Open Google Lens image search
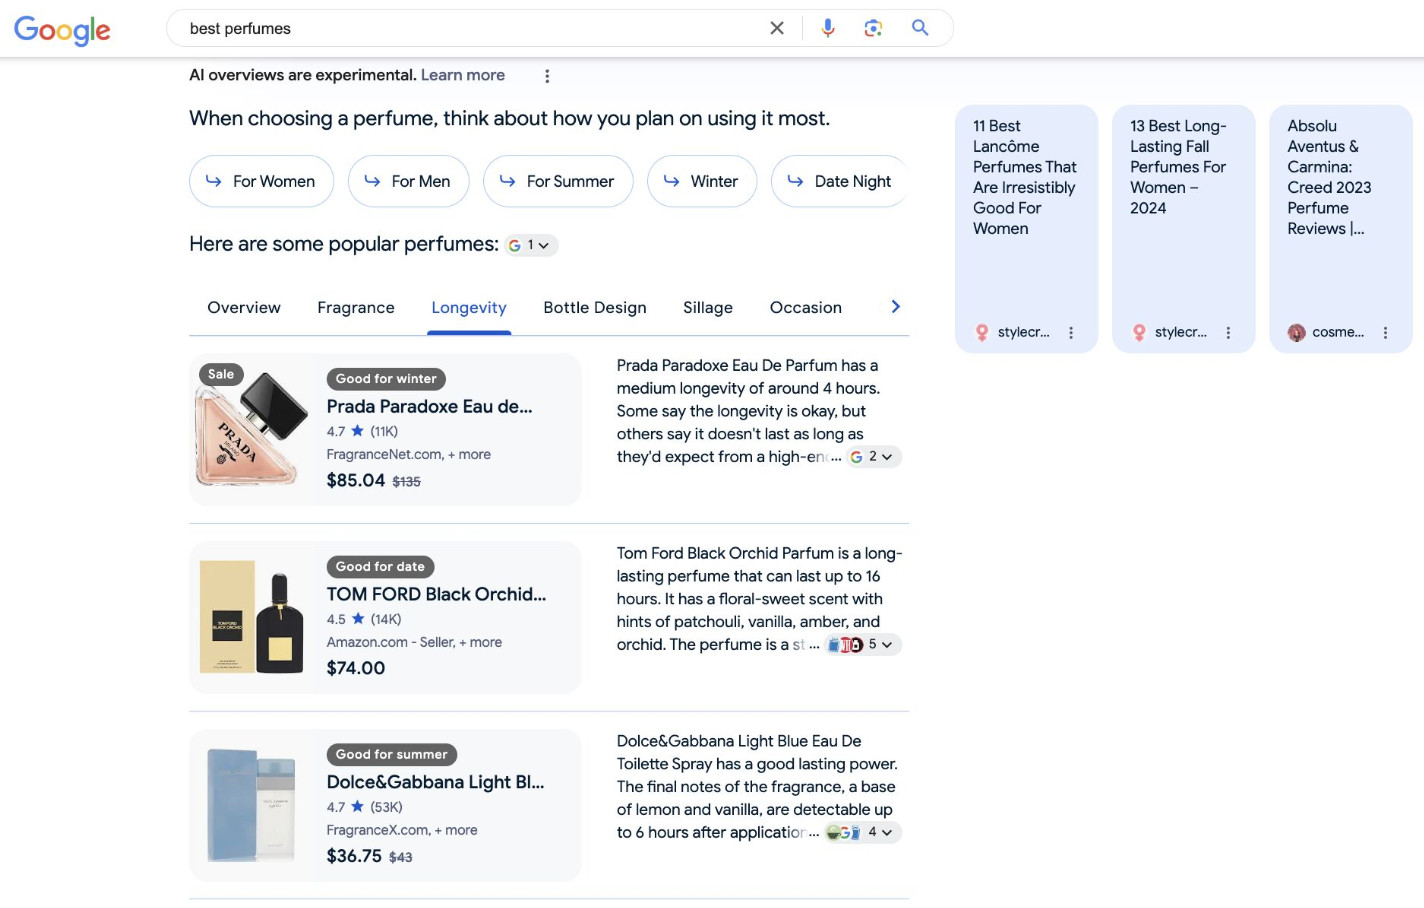This screenshot has width=1424, height=908. tap(873, 28)
